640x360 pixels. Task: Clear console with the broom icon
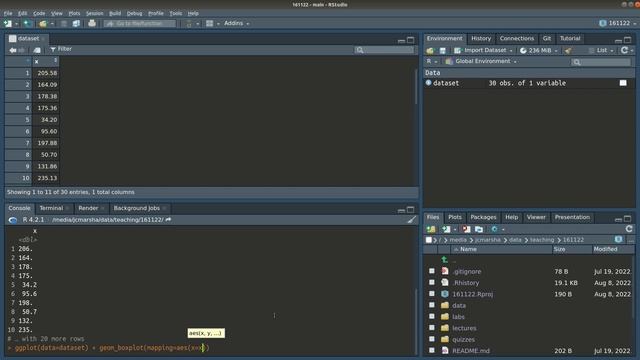(x=411, y=220)
